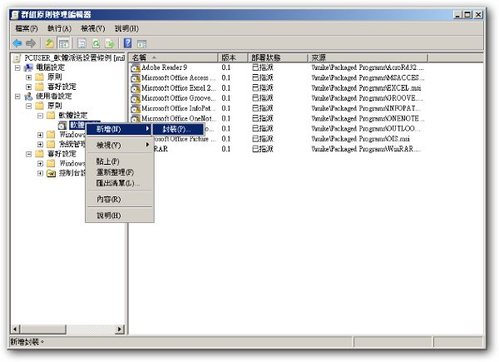Click the 使用者設定 user node icon
The height and width of the screenshot is (362, 499).
(29, 96)
